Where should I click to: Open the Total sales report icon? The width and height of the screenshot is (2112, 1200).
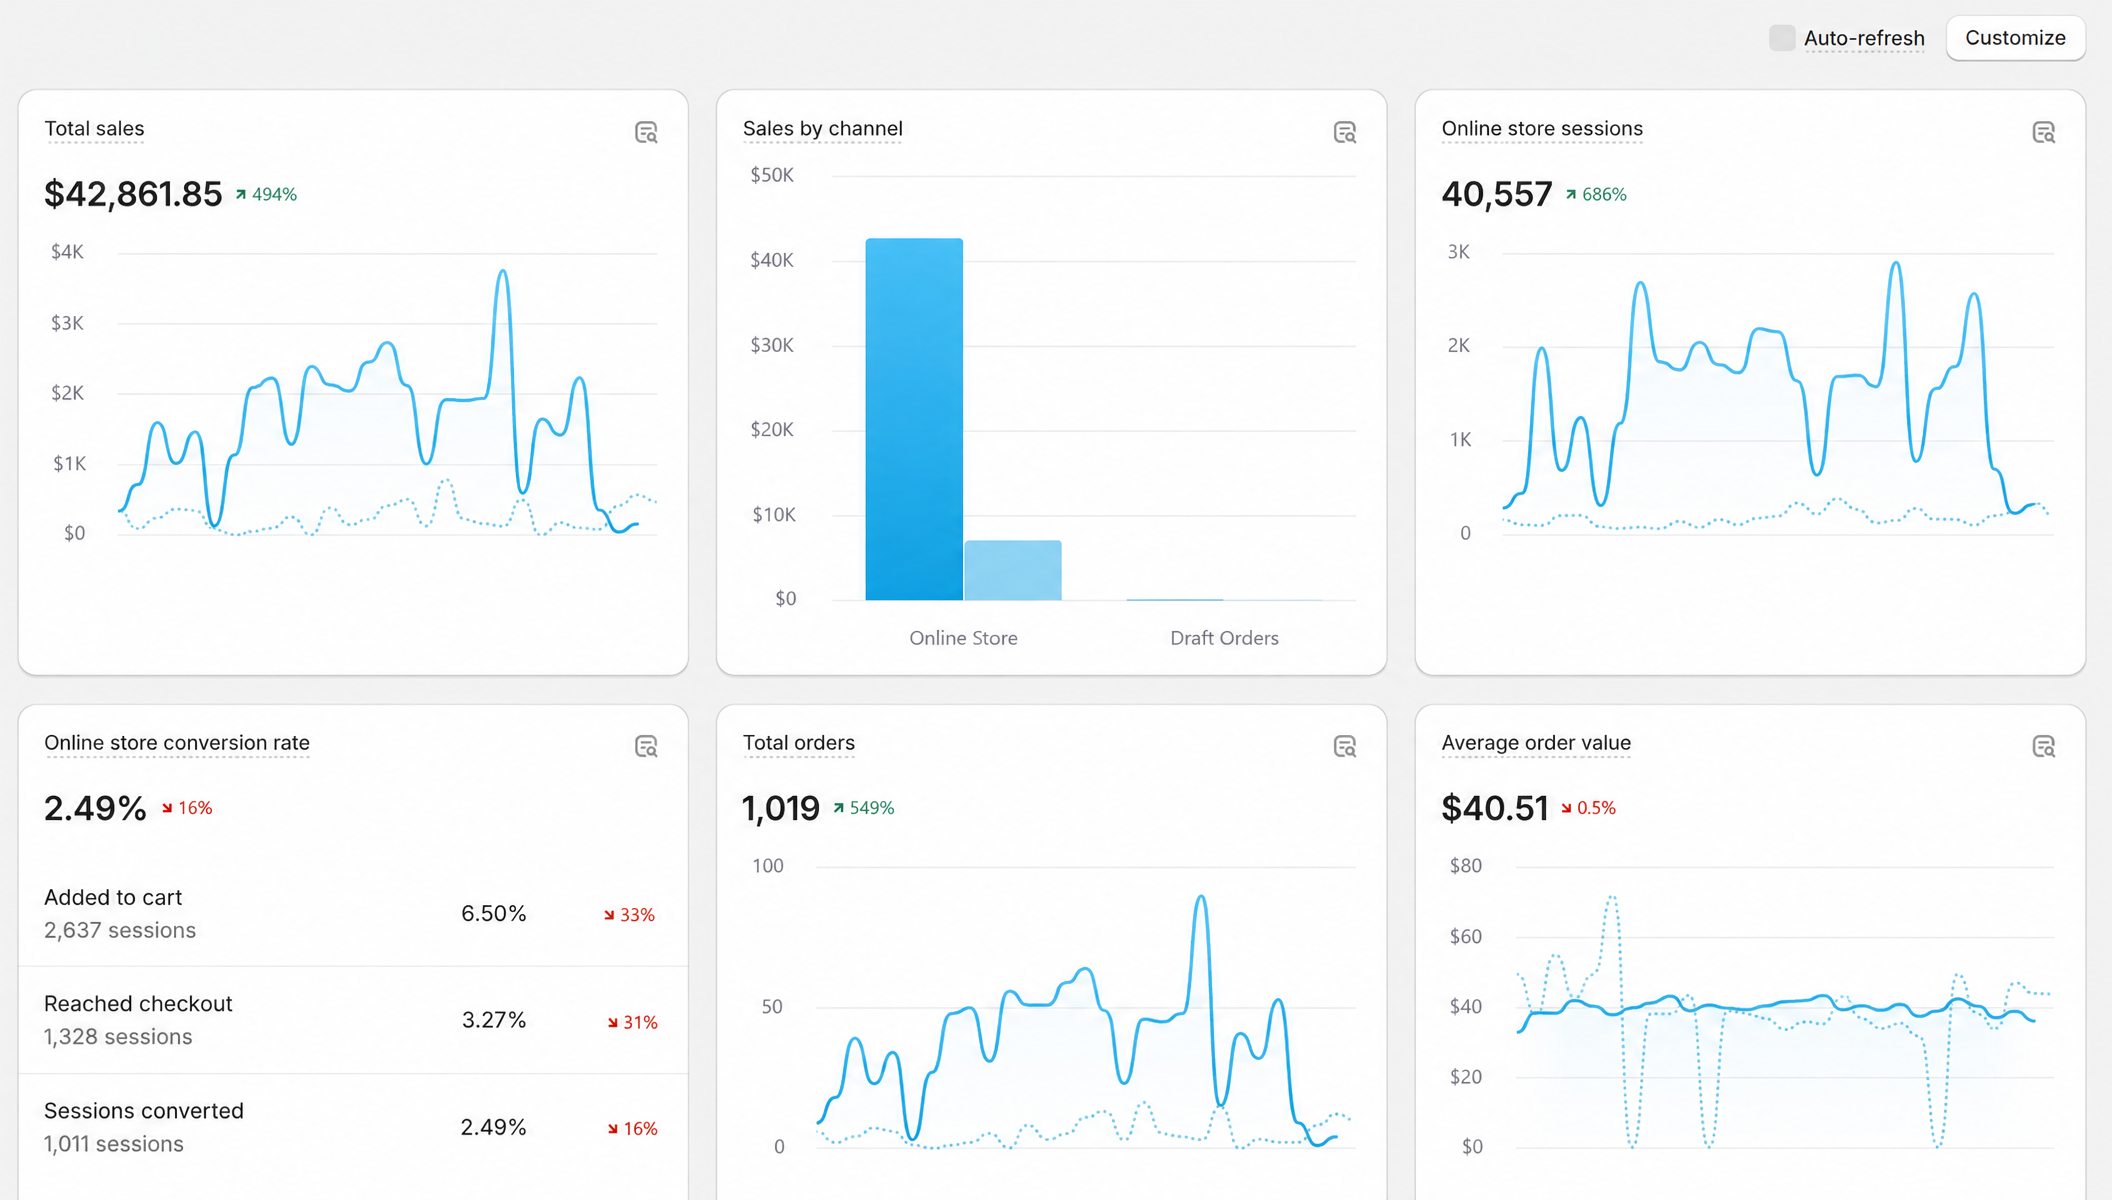coord(646,132)
